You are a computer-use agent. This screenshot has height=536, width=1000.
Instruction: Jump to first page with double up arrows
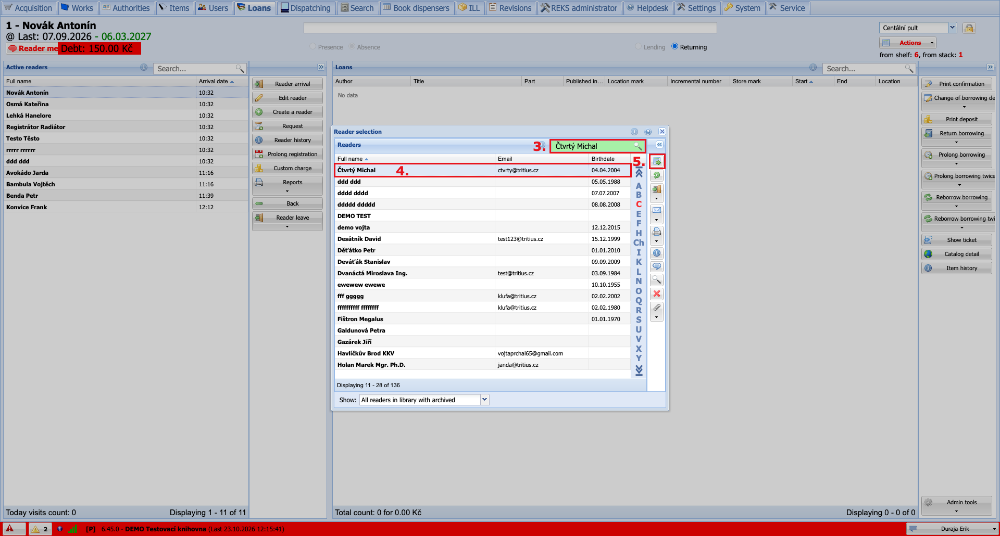pos(638,172)
